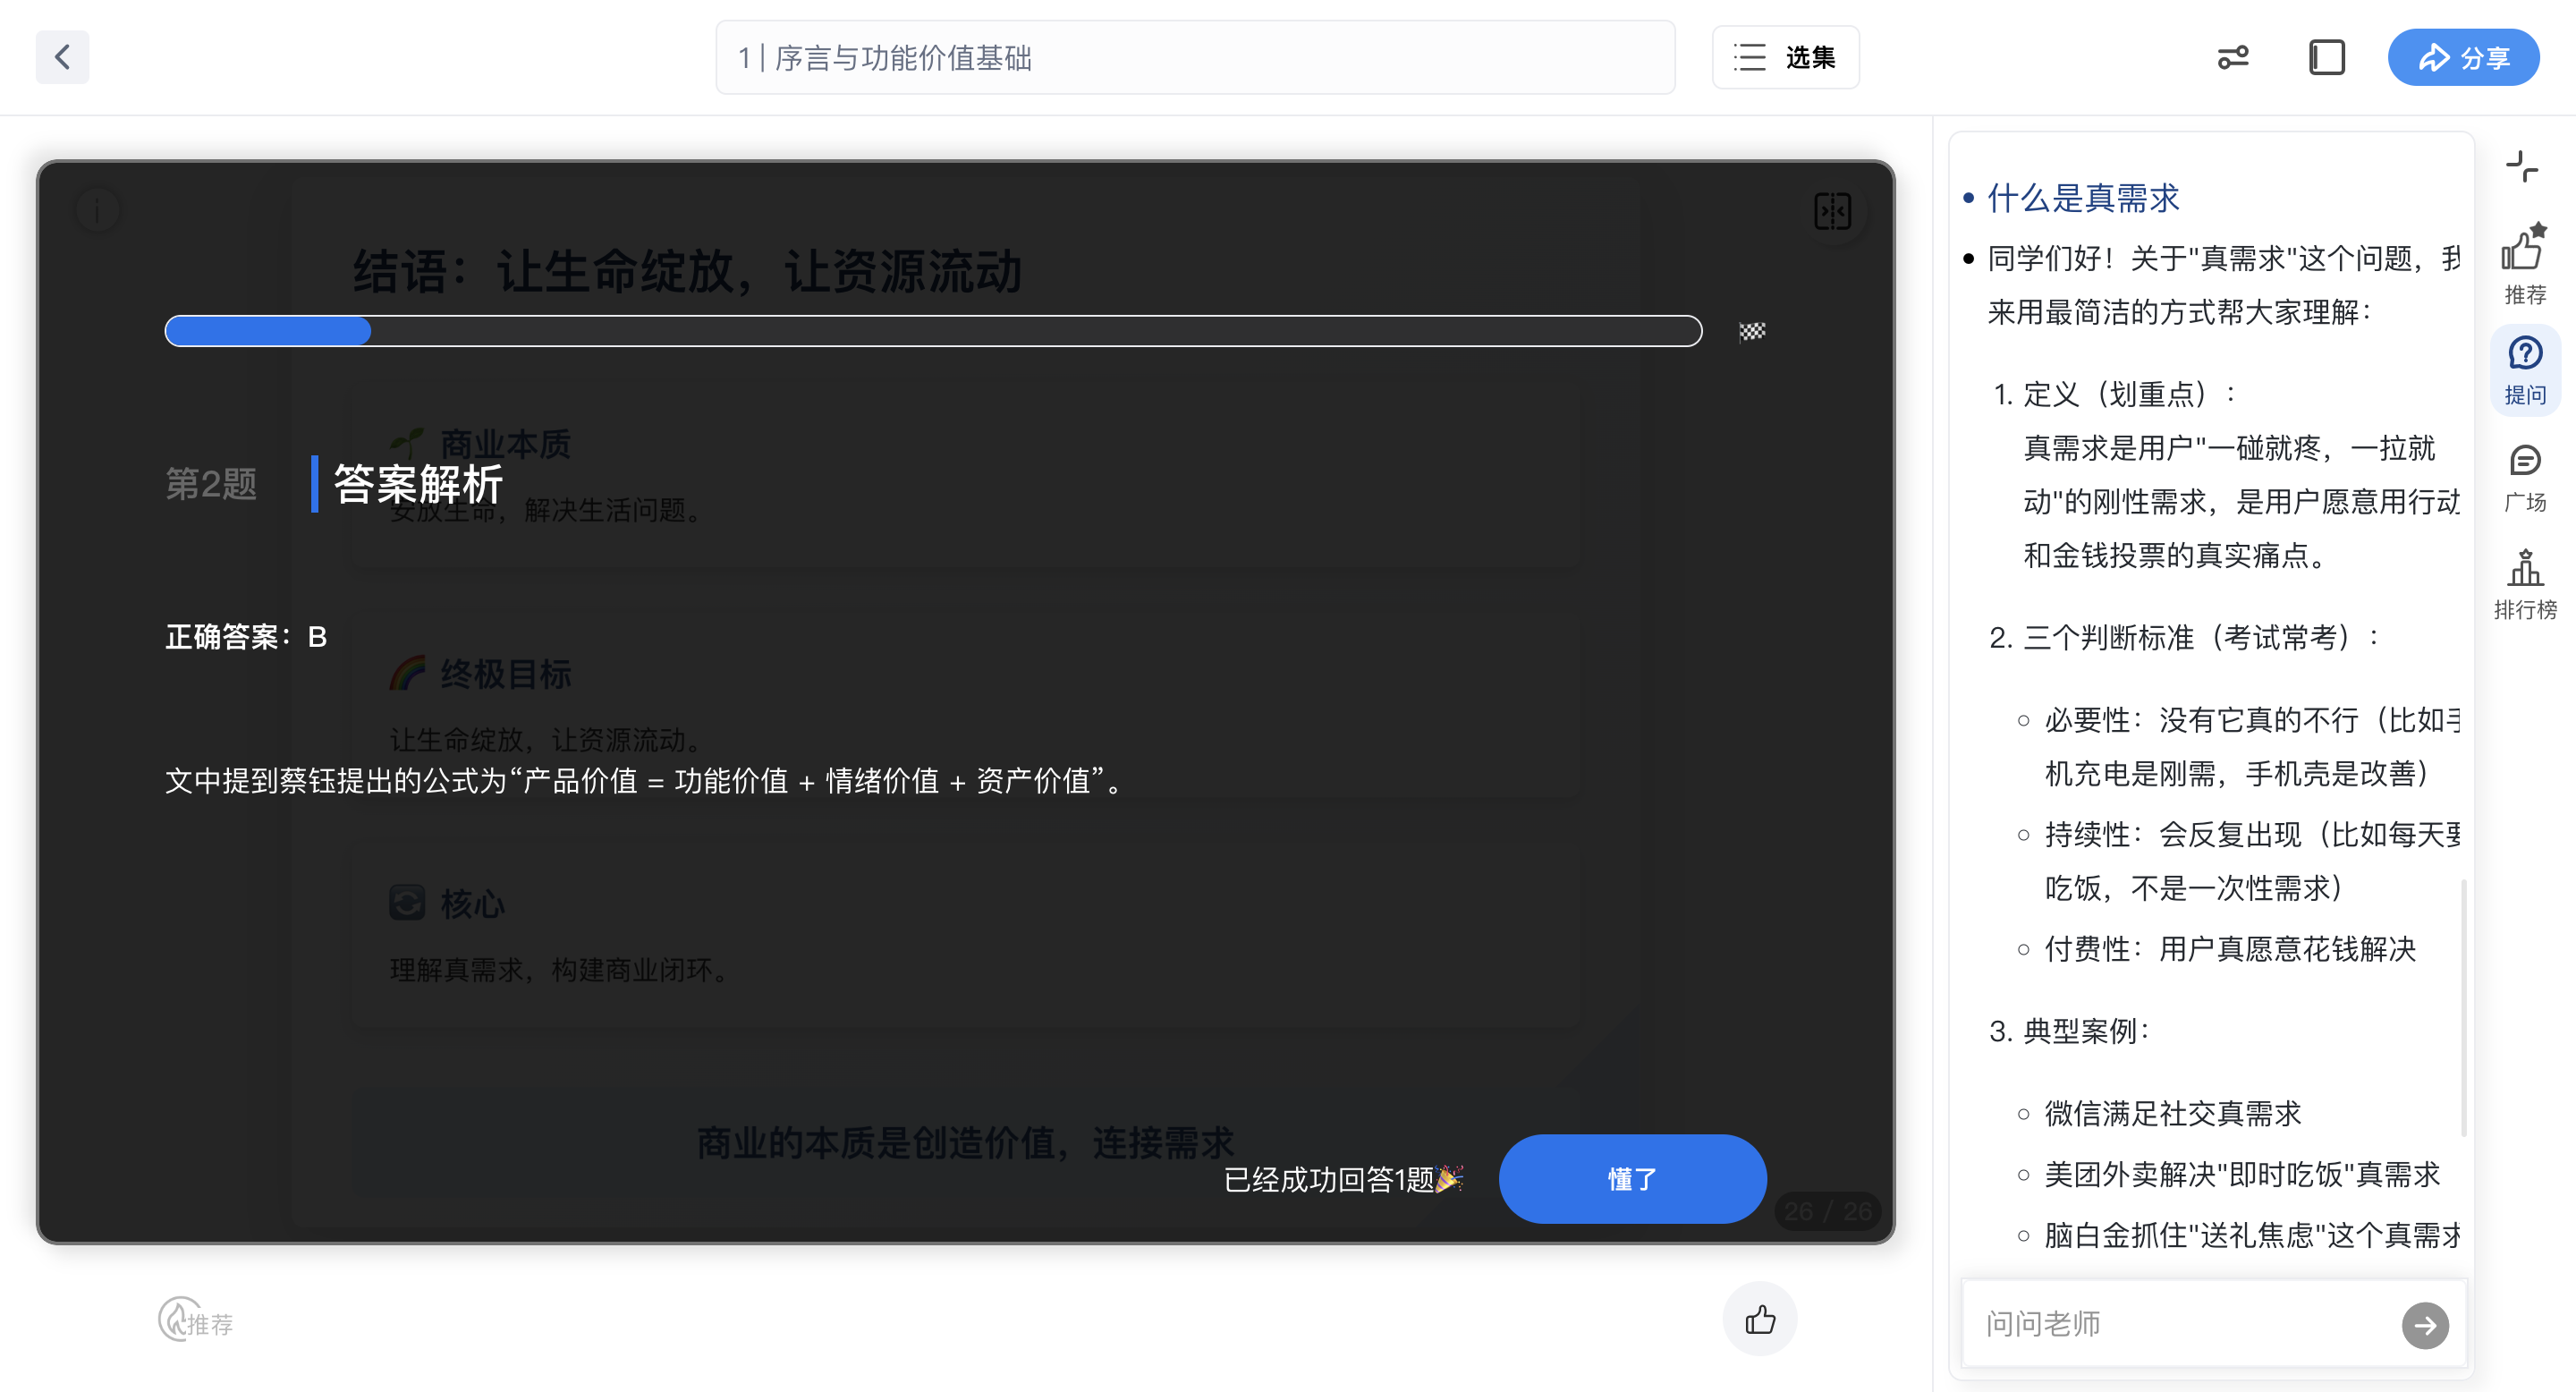Click the back arrow button

pos(62,57)
